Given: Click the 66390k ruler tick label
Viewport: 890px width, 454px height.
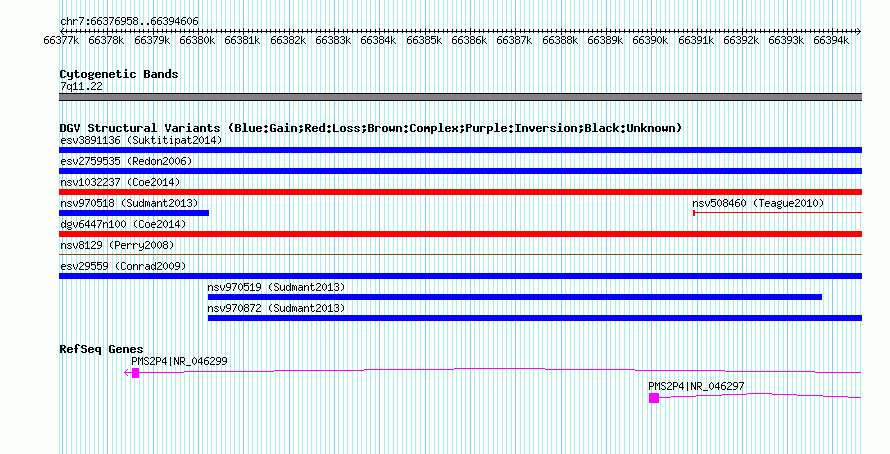Looking at the screenshot, I should click(x=650, y=41).
